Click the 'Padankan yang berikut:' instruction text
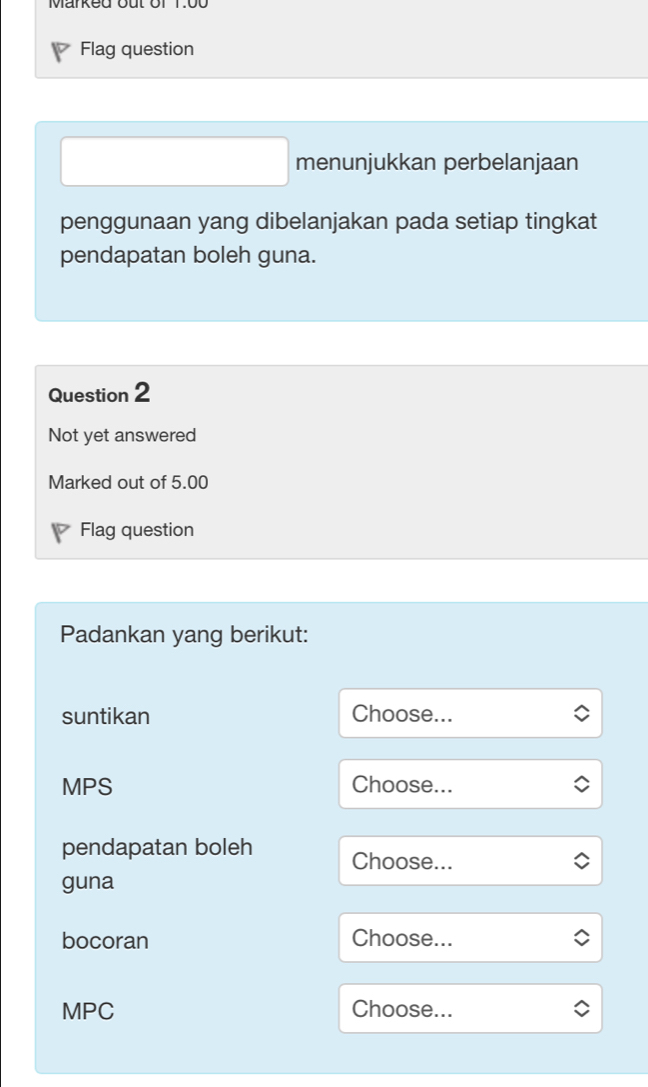648x1087 pixels. click(x=184, y=634)
